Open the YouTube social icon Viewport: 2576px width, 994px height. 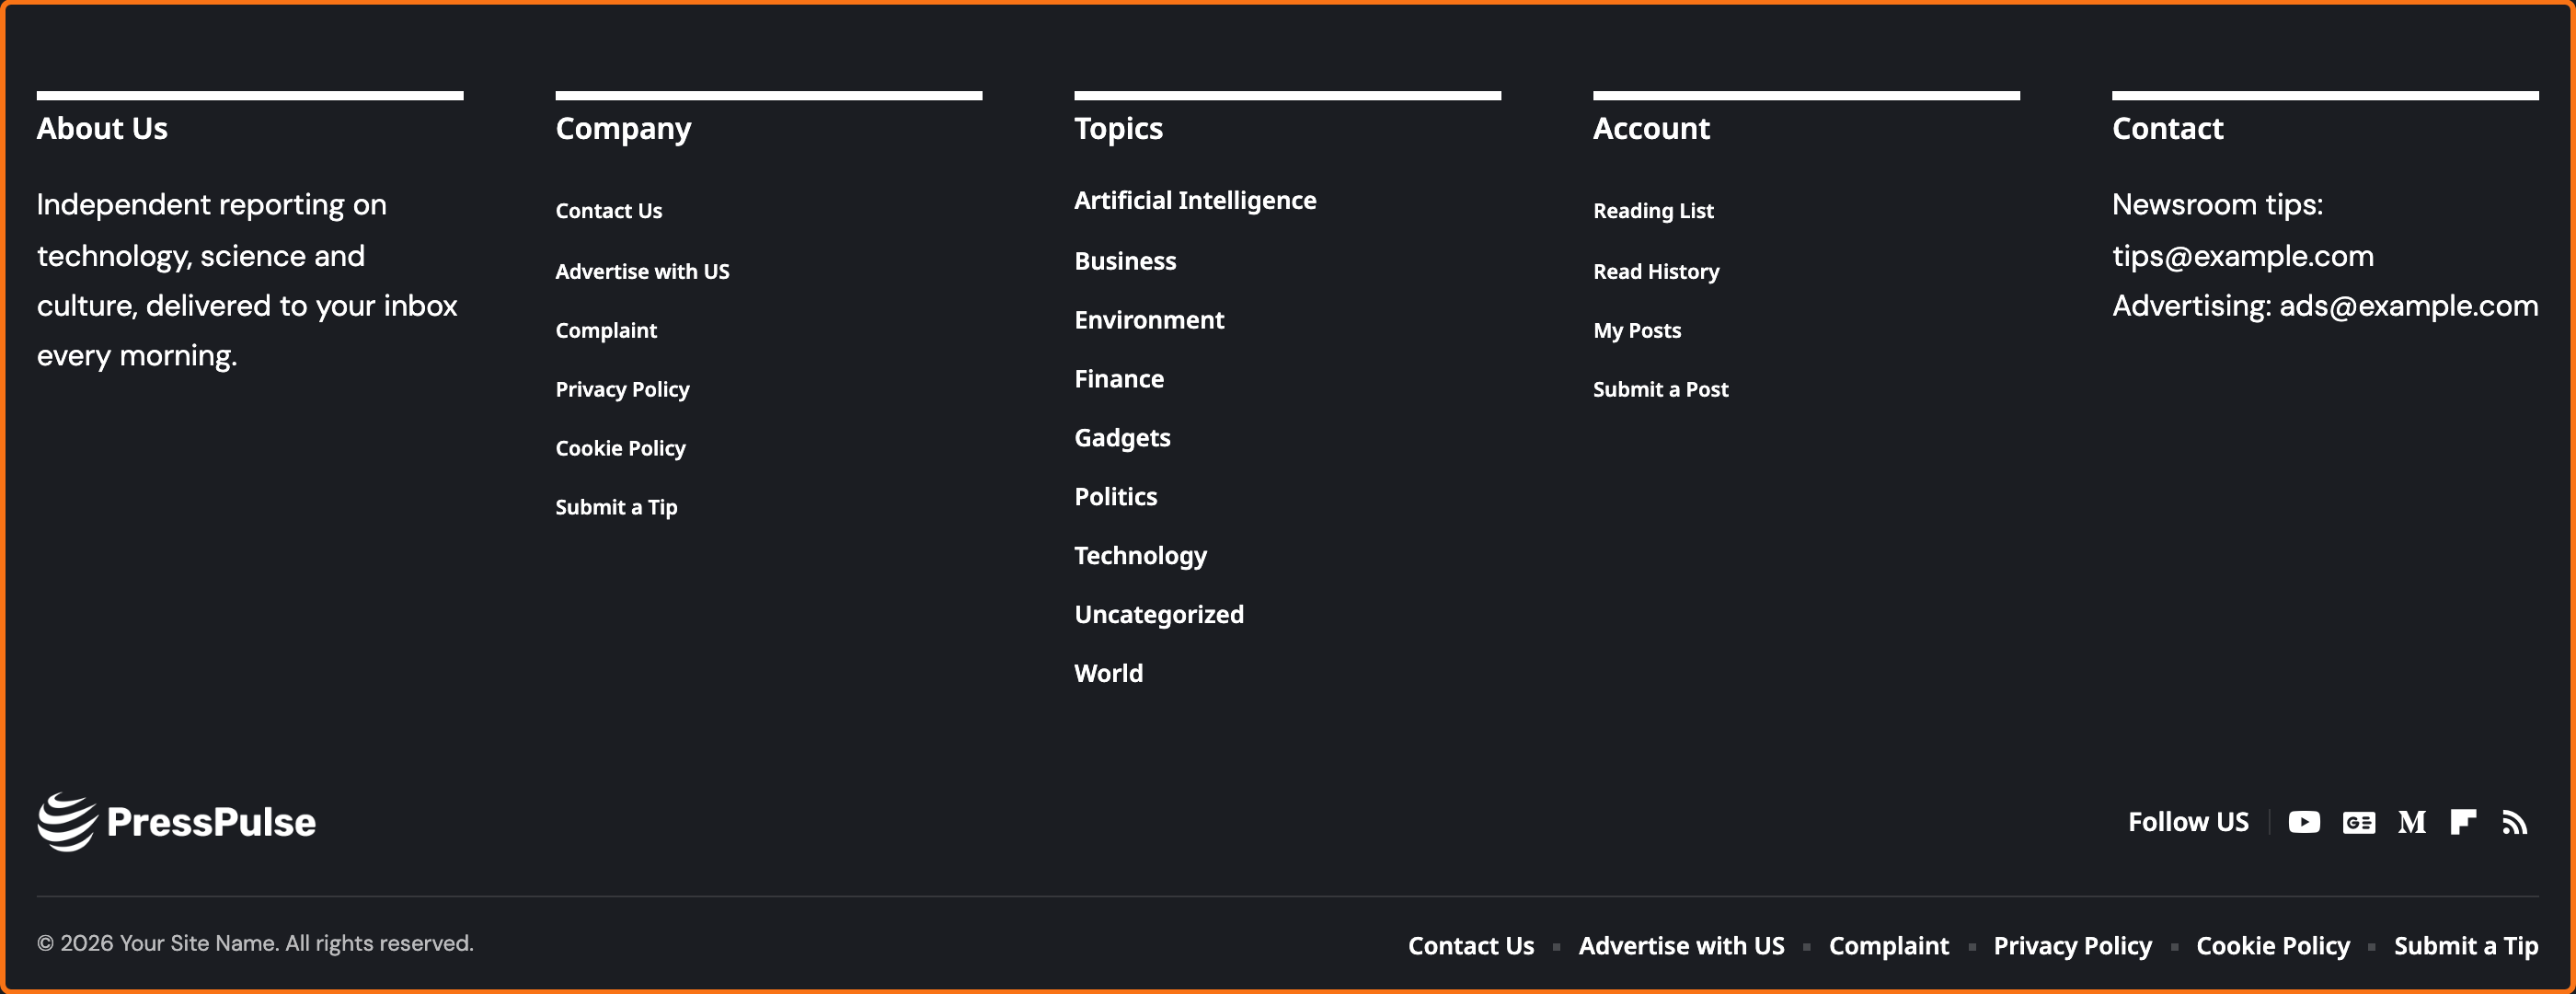coord(2304,822)
